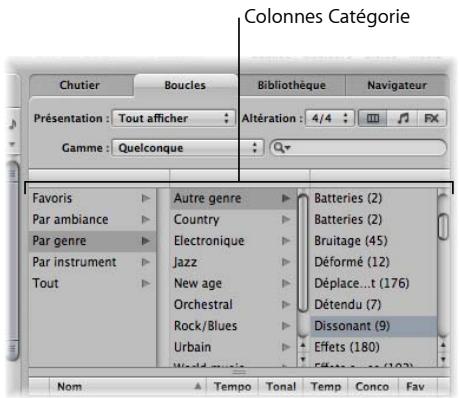Select the New age genre
Viewport: 459px width, 398px height.
pyautogui.click(x=233, y=284)
